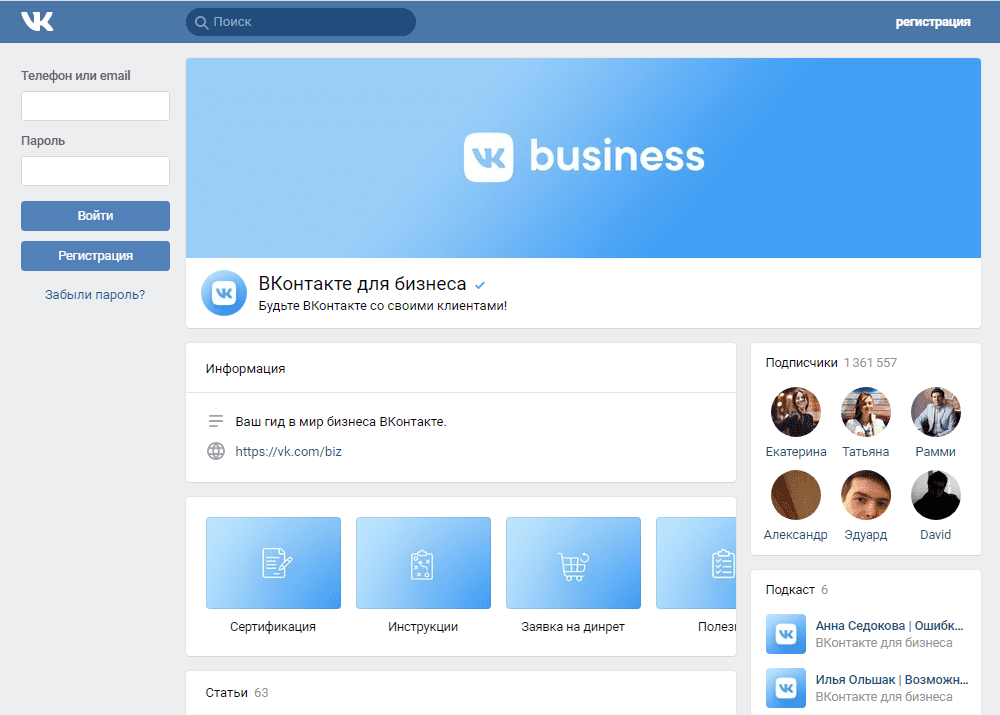The width and height of the screenshot is (1000, 715).
Task: Click the Пароль password field
Action: pos(95,171)
